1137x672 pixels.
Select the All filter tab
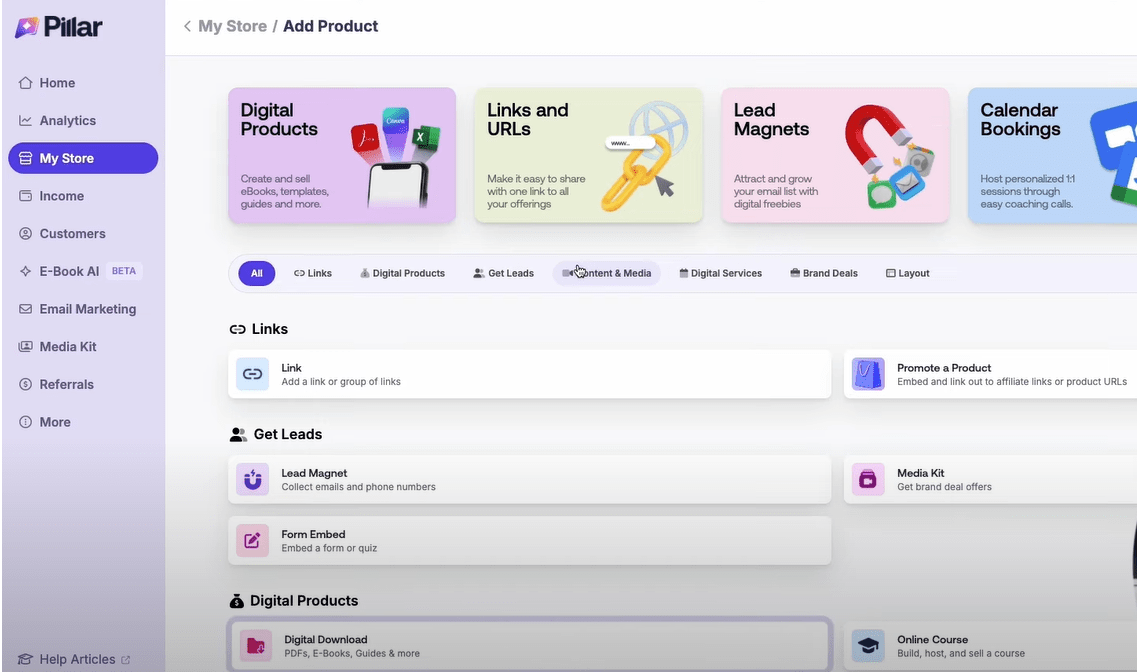click(257, 273)
